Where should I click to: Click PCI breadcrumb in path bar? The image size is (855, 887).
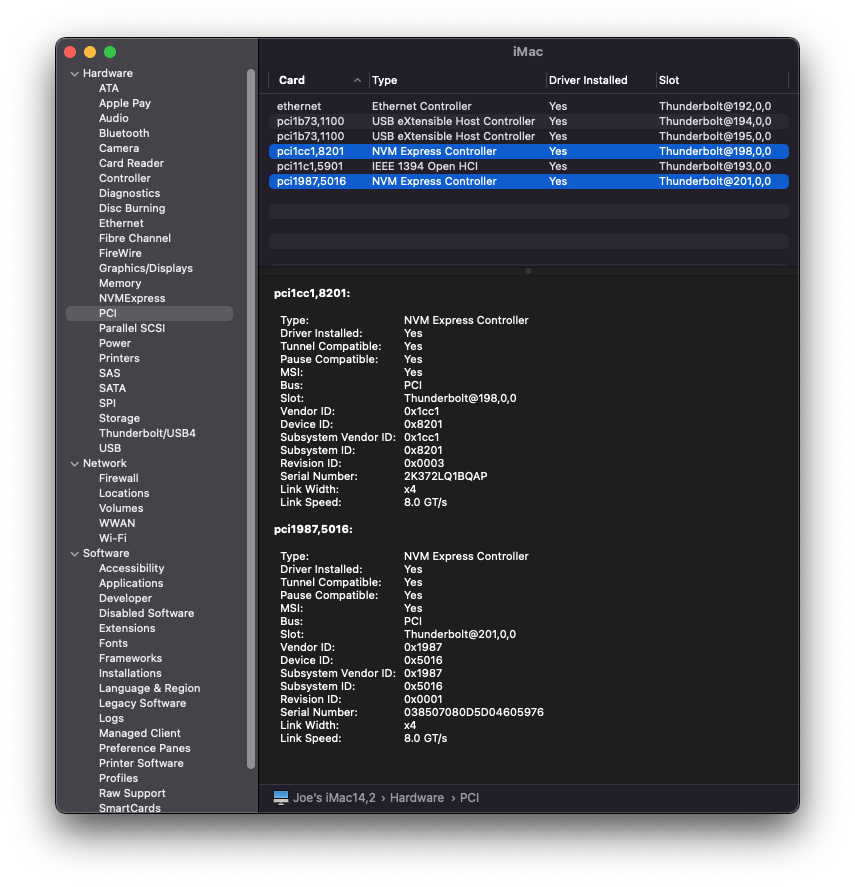[x=469, y=798]
